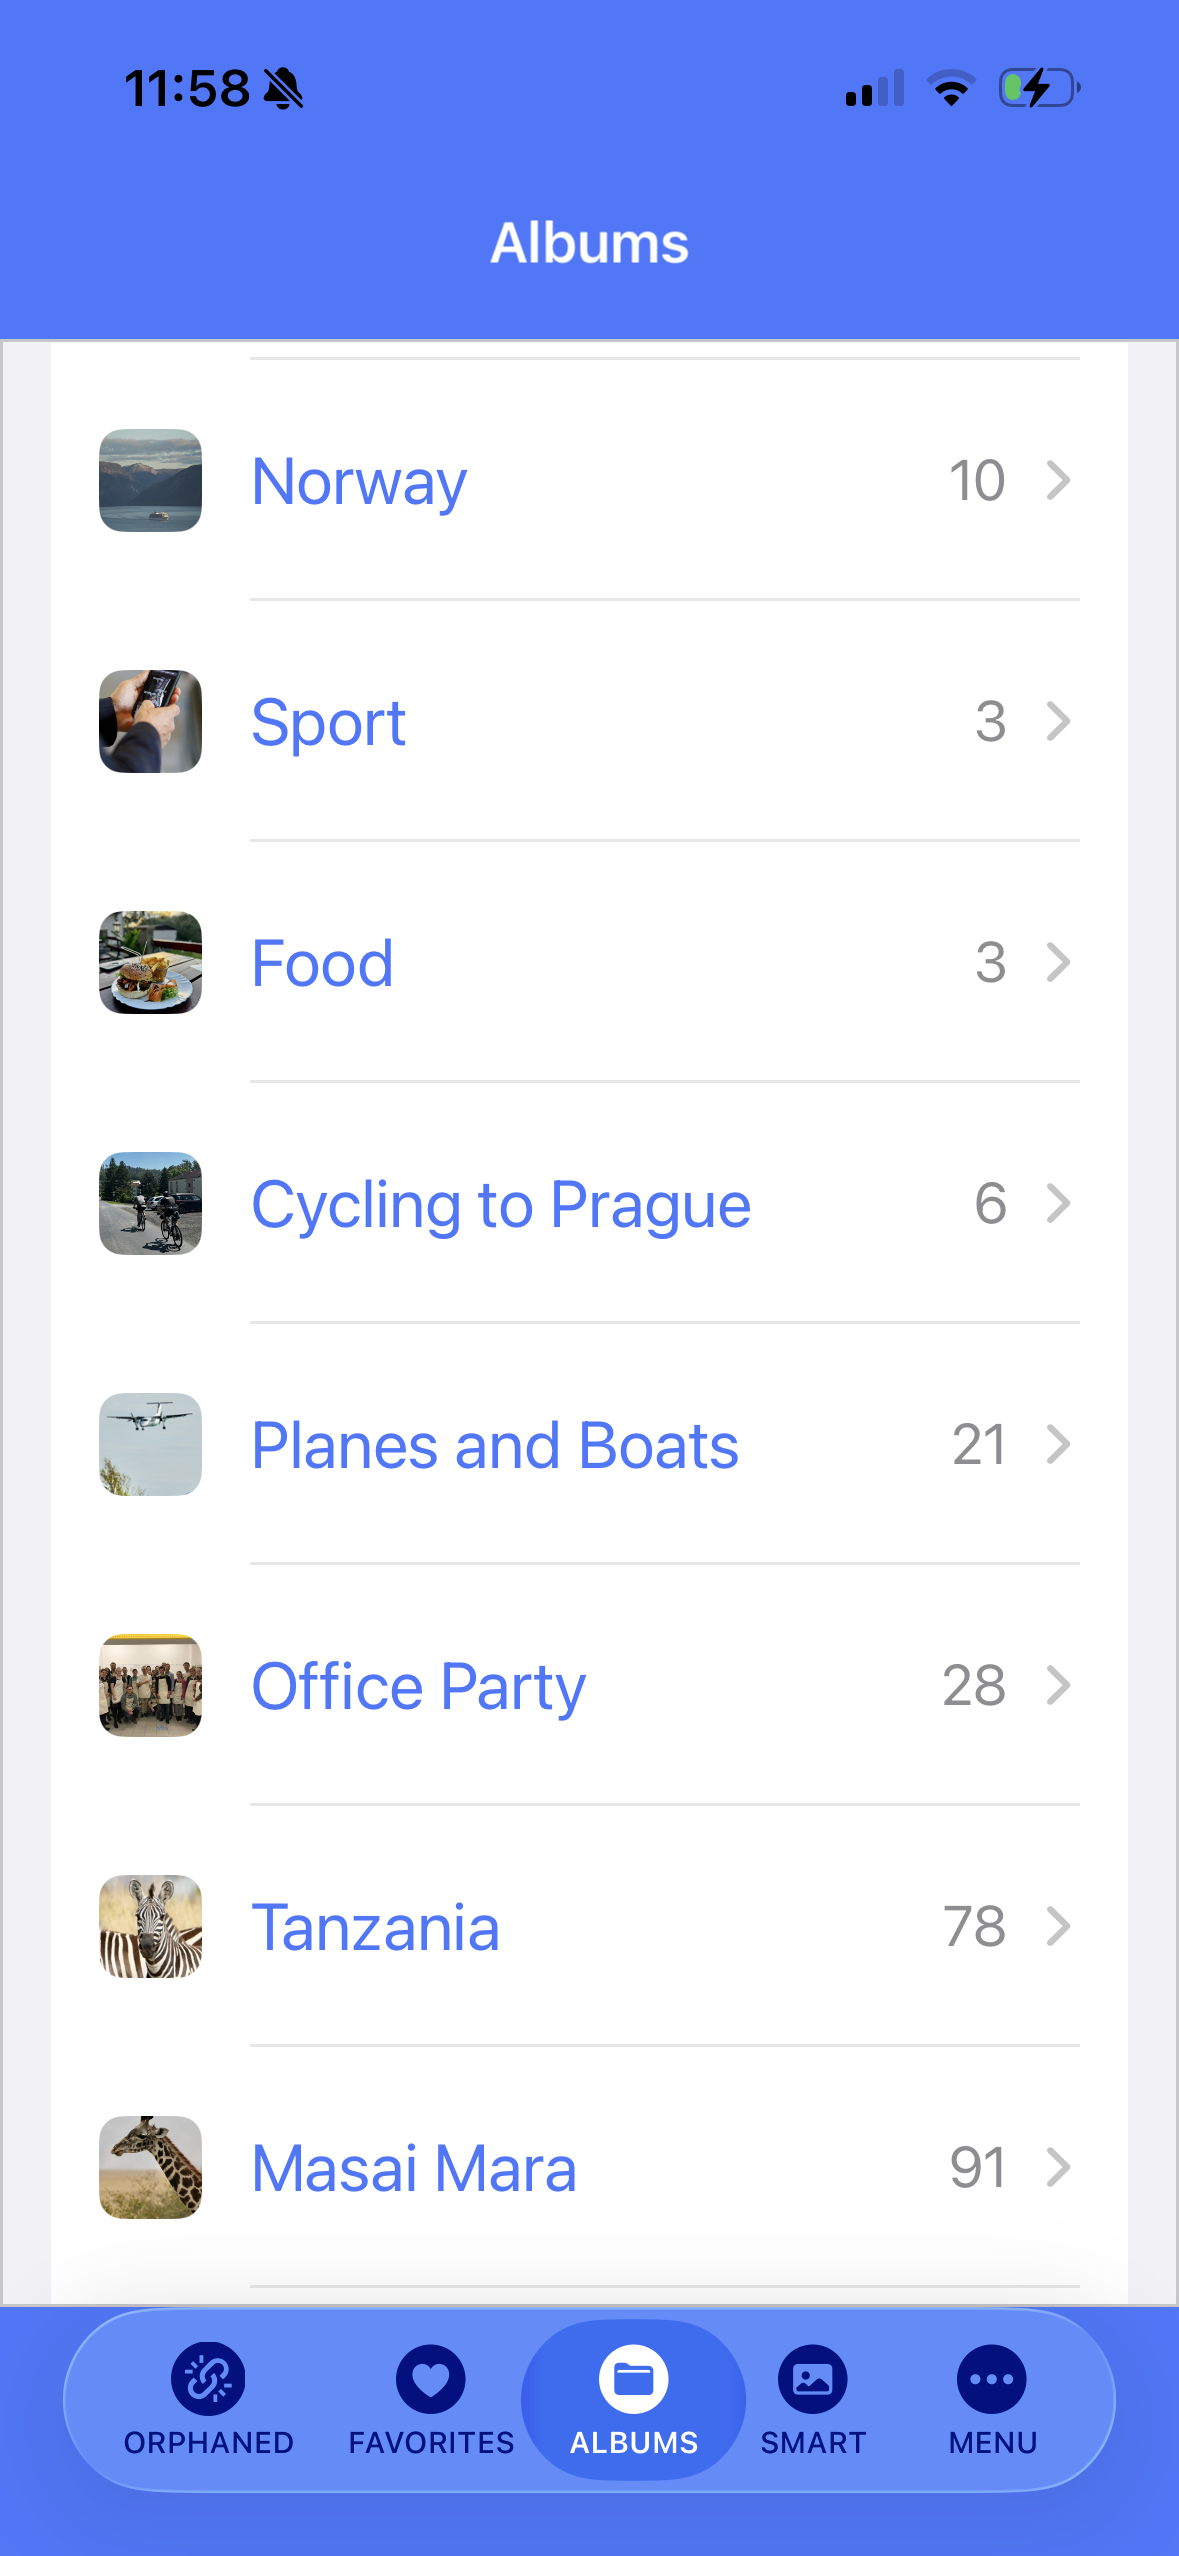Tap the Norway fjord thumbnail
Image resolution: width=1179 pixels, height=2556 pixels.
coord(151,481)
